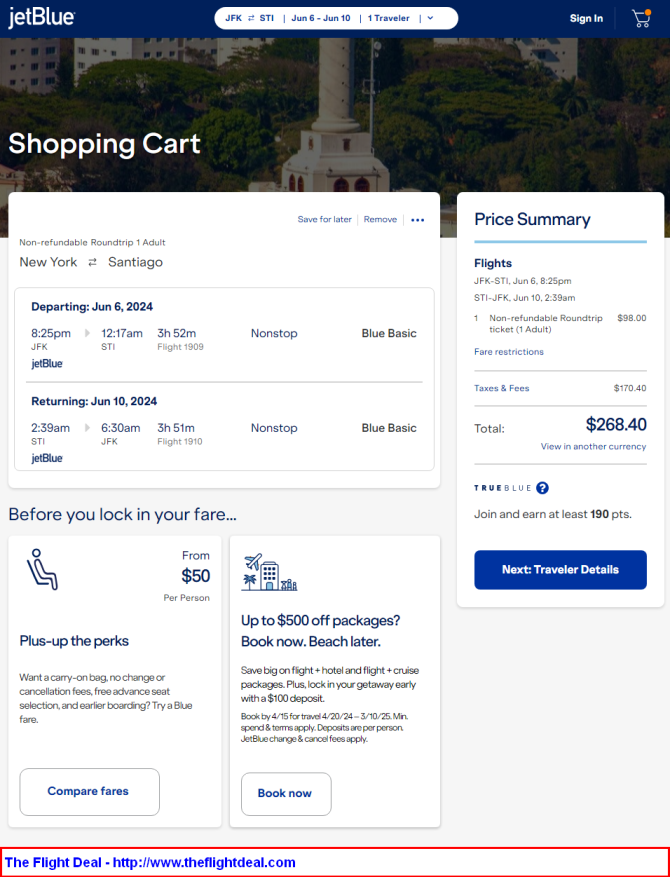Click the Compare fares button
The image size is (670, 877).
click(89, 791)
